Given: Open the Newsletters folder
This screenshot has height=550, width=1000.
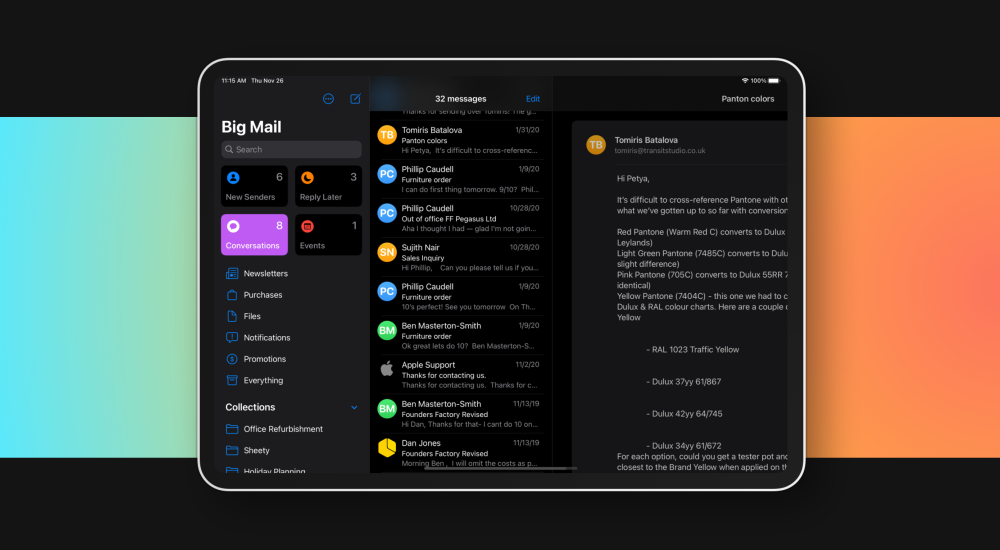Looking at the screenshot, I should [x=265, y=273].
